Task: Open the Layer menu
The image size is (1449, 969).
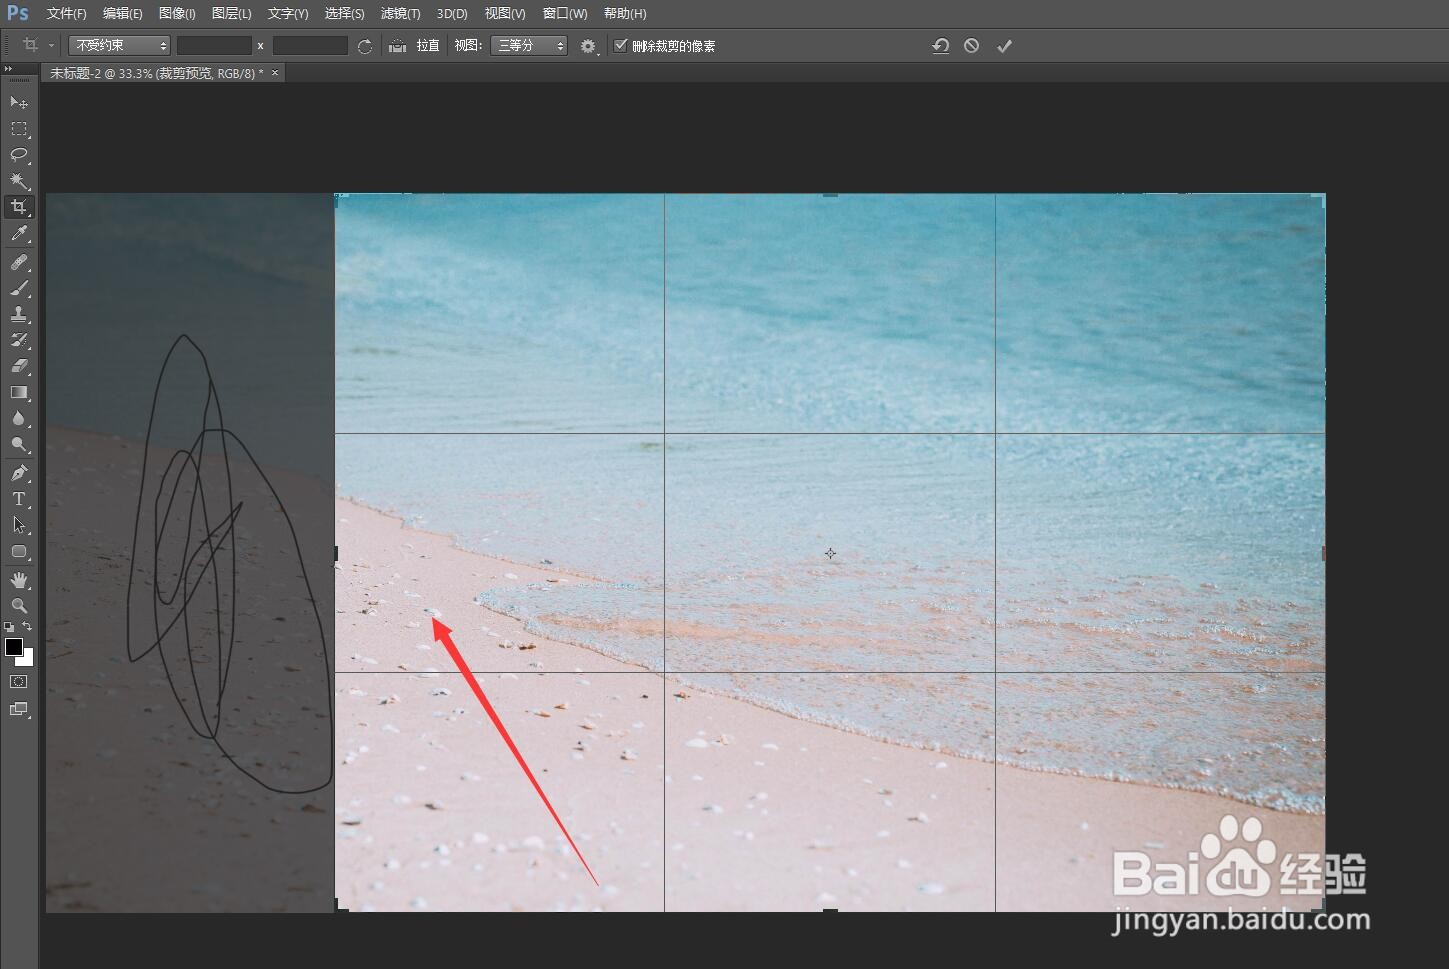Action: click(231, 14)
